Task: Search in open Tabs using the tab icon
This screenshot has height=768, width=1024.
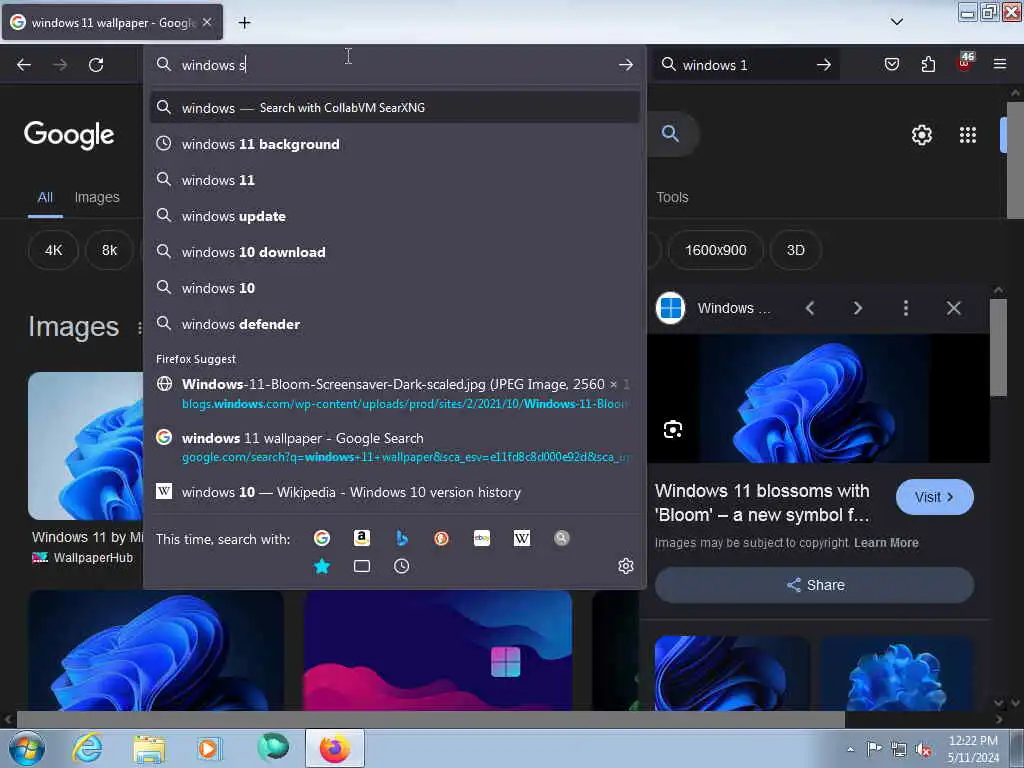Action: click(362, 566)
